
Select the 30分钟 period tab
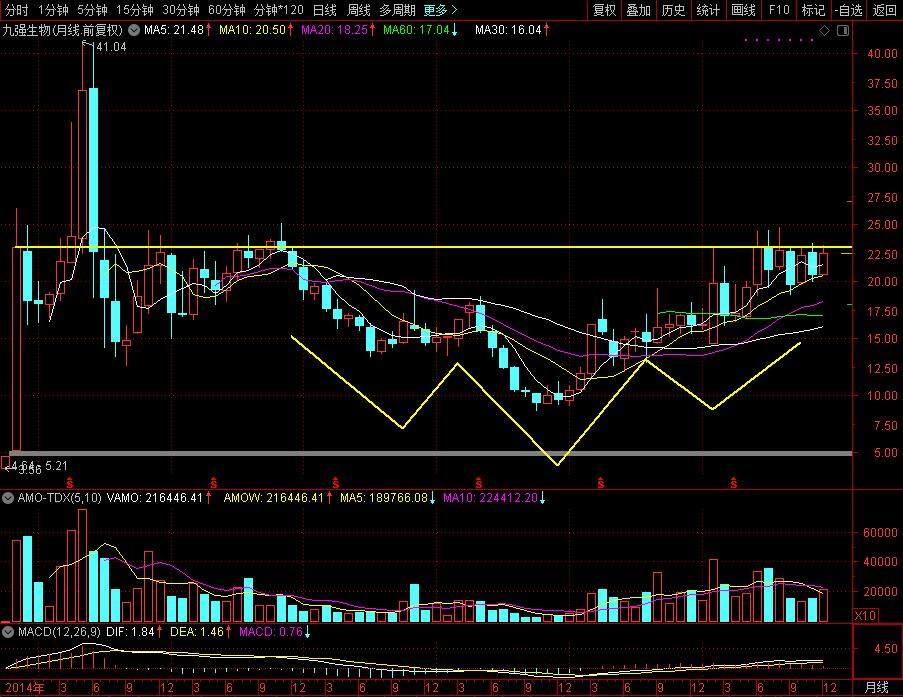(181, 10)
